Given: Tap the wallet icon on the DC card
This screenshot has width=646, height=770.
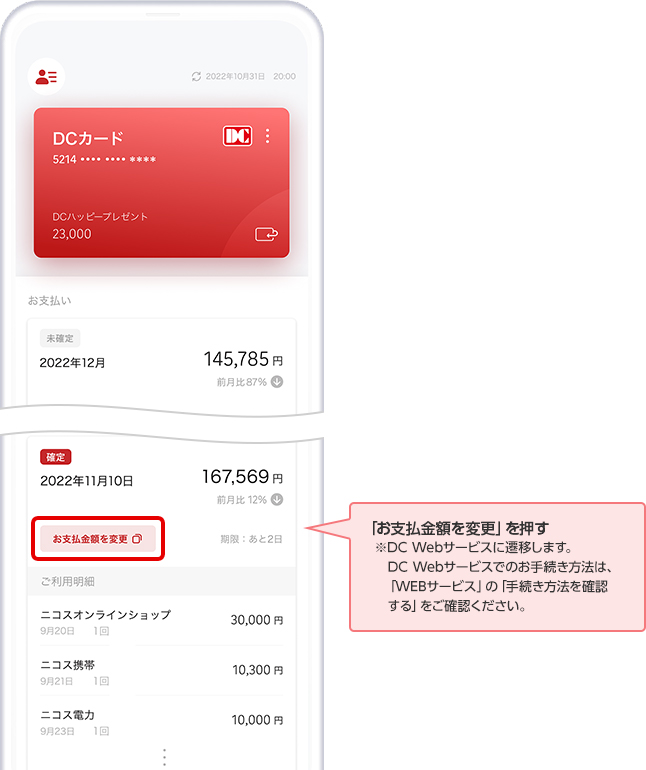Looking at the screenshot, I should point(265,234).
